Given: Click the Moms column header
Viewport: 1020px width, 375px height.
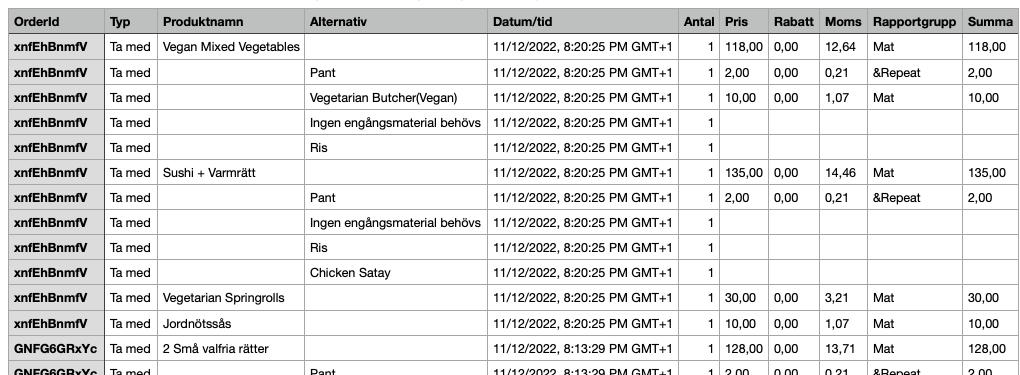Looking at the screenshot, I should pyautogui.click(x=843, y=21).
